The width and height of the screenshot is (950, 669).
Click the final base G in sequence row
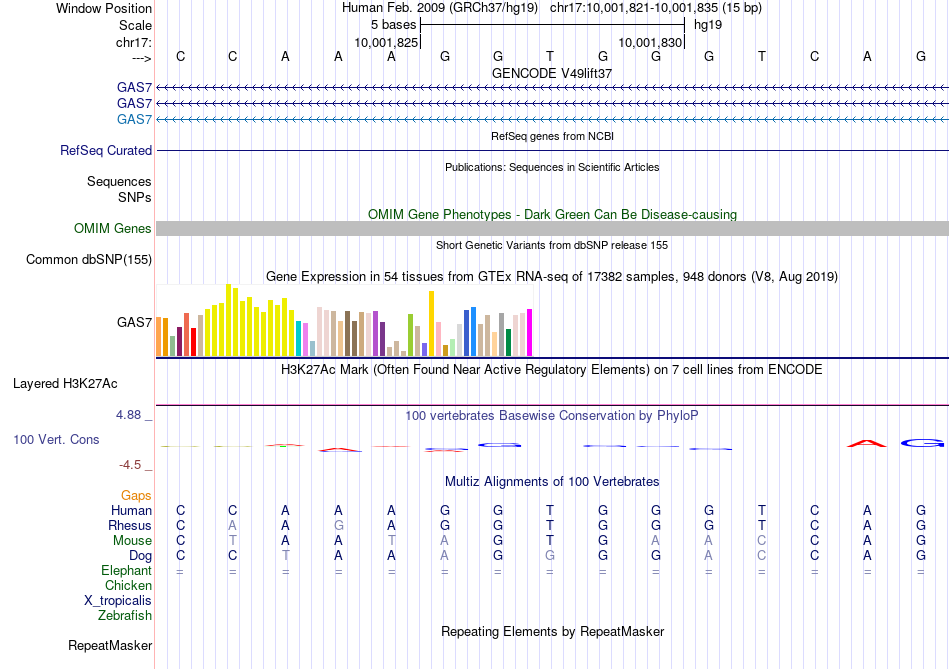[921, 56]
